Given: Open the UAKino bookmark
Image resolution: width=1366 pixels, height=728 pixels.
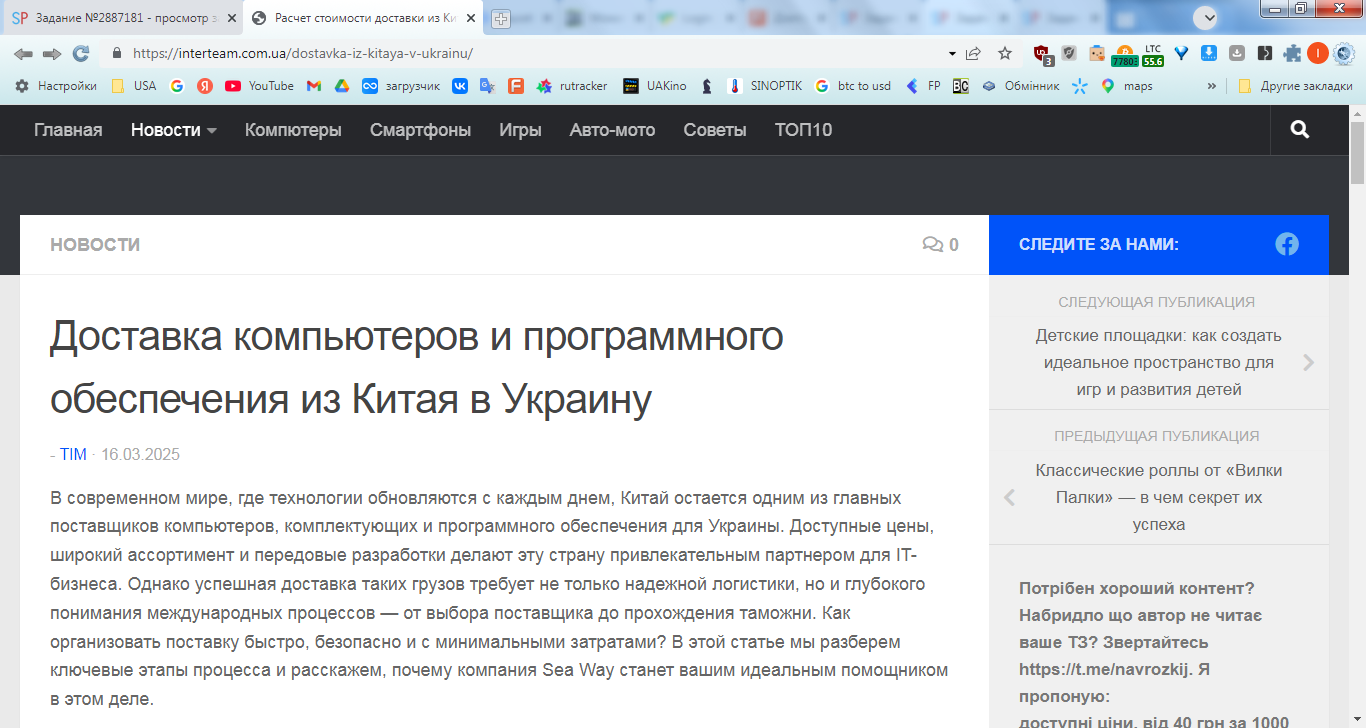Looking at the screenshot, I should [655, 86].
